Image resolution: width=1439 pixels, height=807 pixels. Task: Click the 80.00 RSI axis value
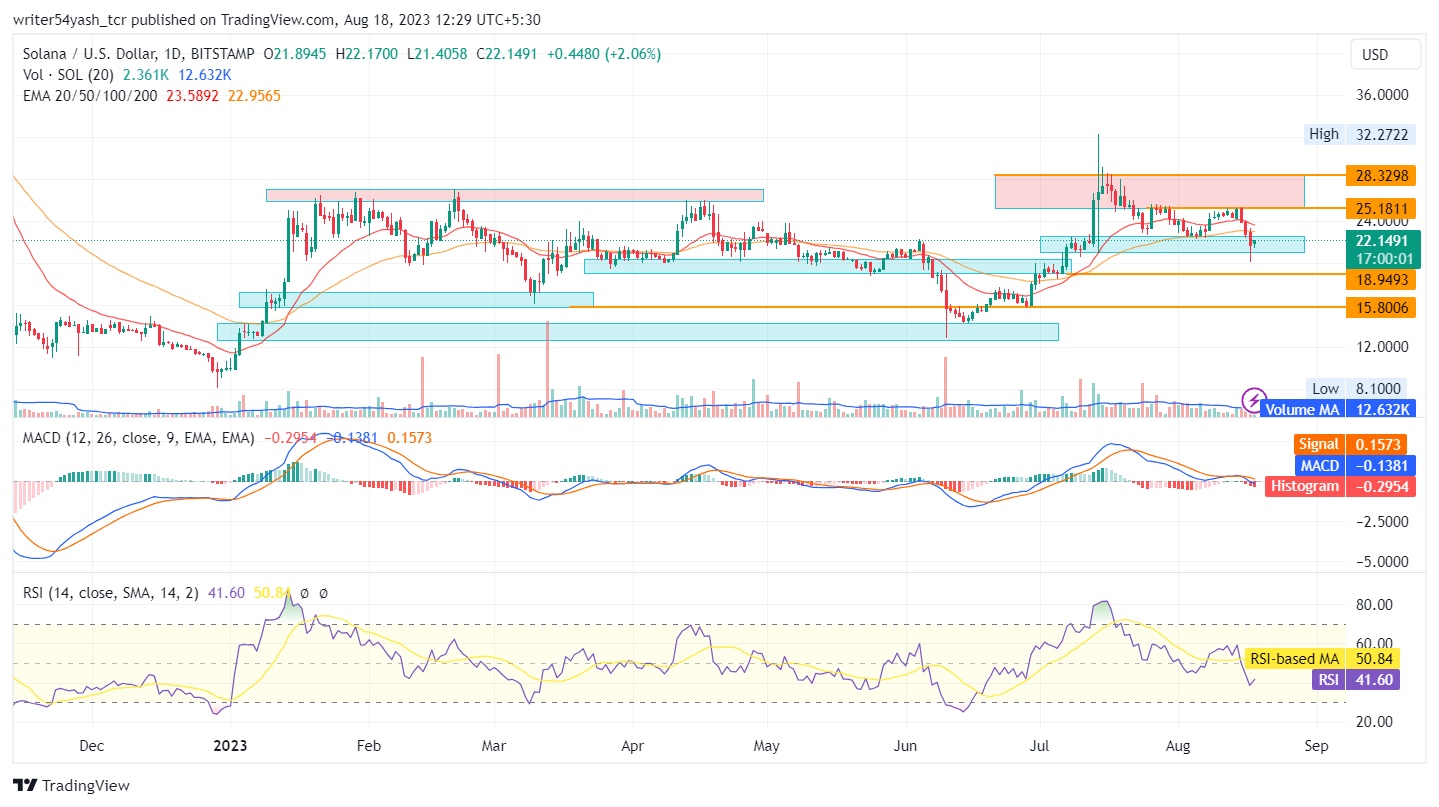[1375, 604]
